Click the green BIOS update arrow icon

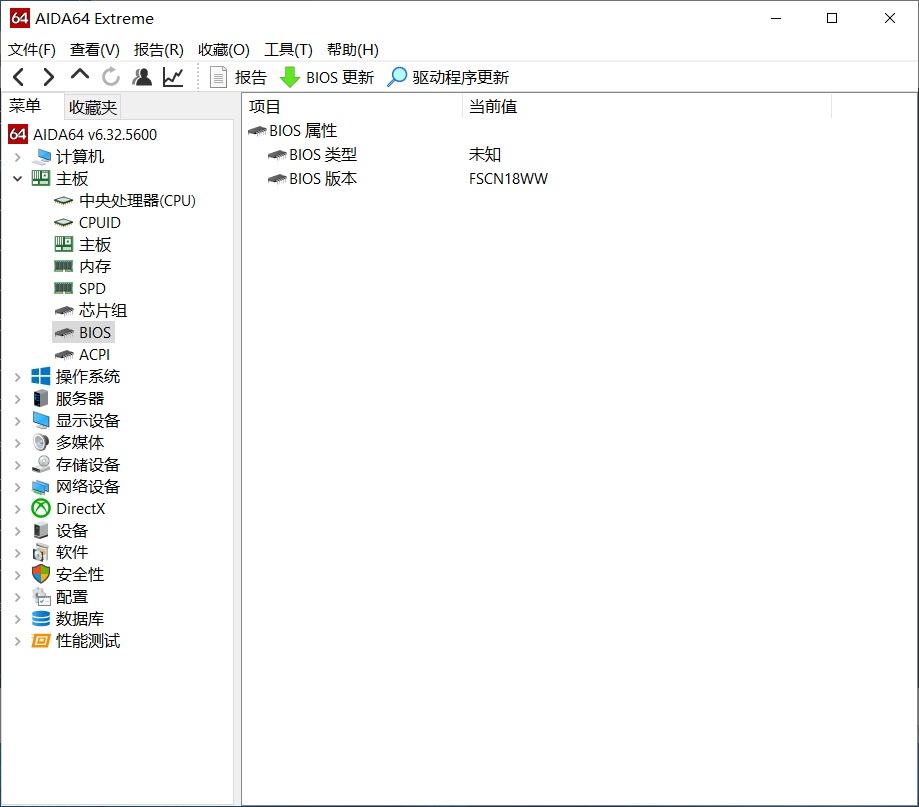(x=290, y=77)
